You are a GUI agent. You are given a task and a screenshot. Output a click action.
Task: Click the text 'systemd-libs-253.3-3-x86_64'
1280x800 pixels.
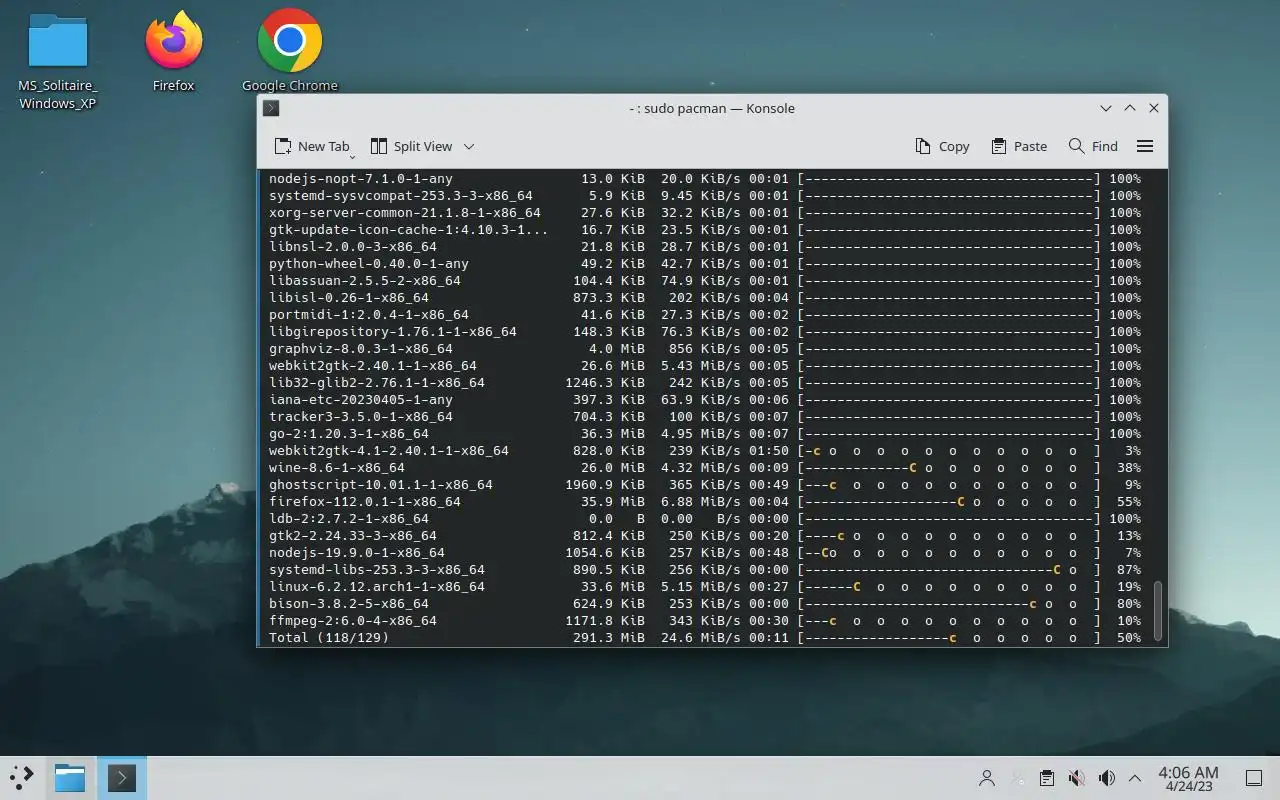[377, 570]
